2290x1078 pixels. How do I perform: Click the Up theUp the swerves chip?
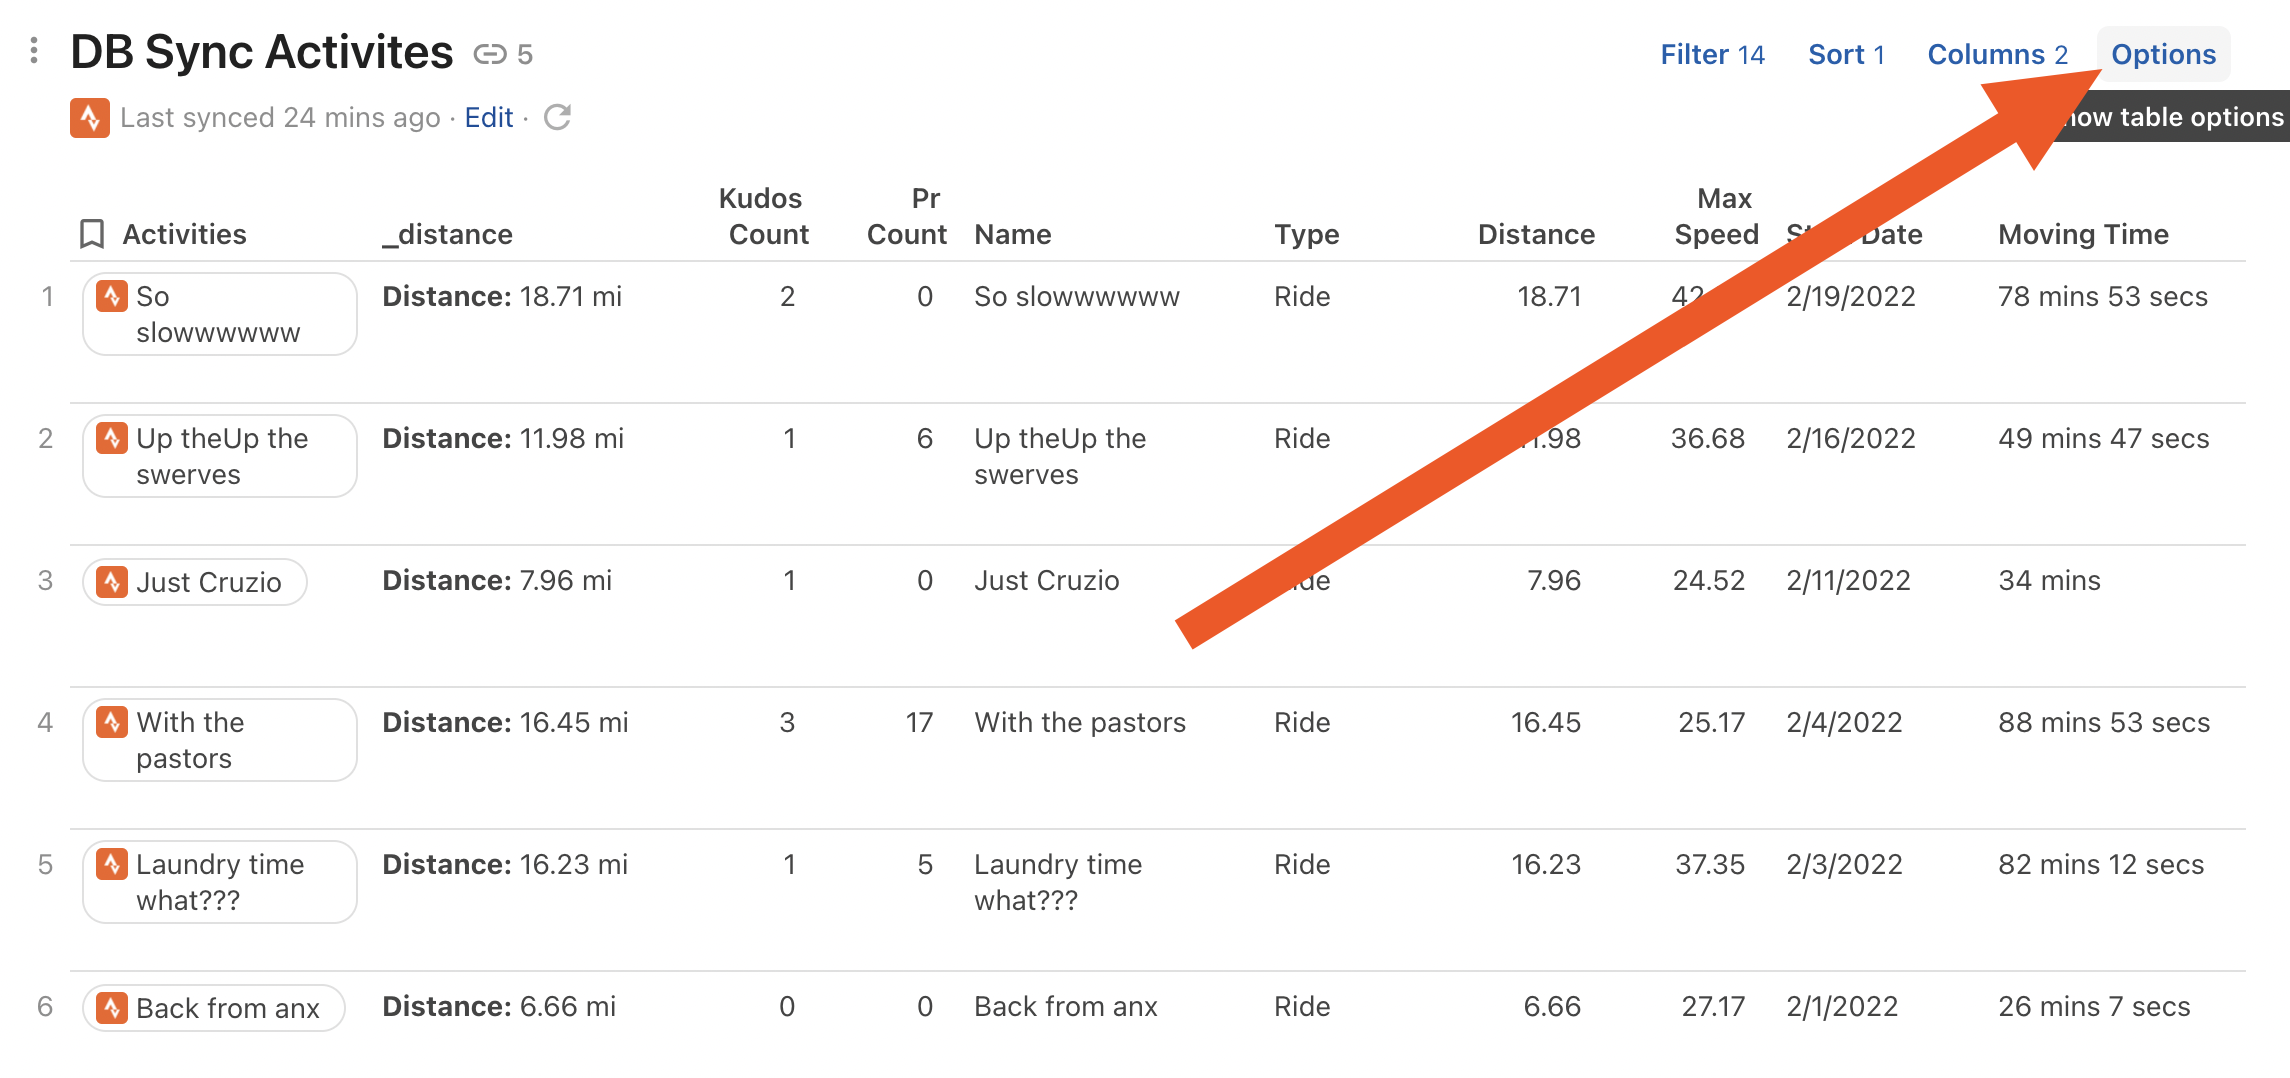coord(220,456)
